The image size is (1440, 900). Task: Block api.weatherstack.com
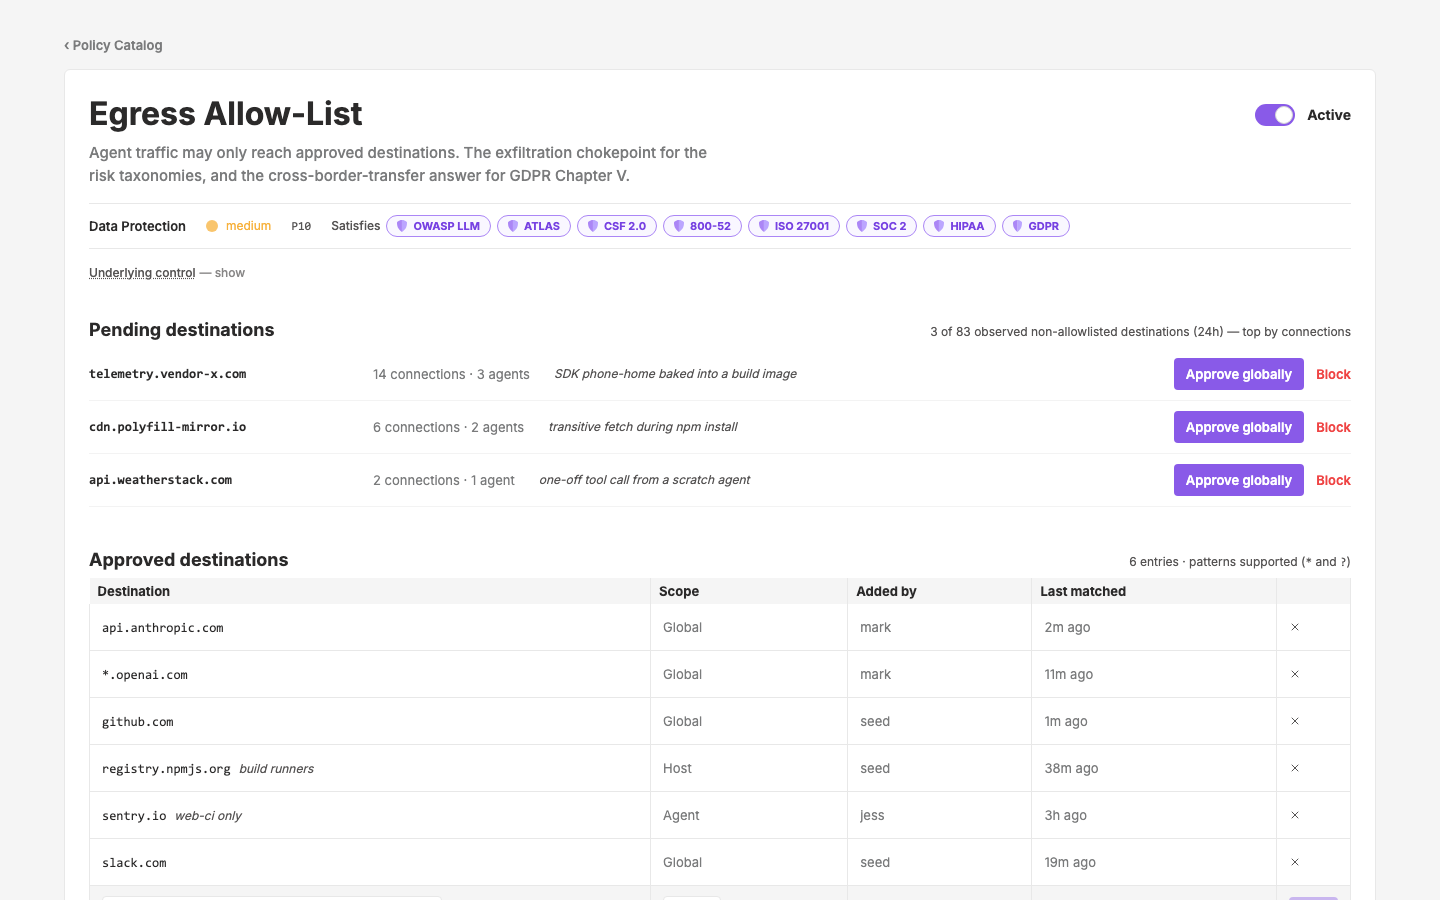click(x=1333, y=480)
